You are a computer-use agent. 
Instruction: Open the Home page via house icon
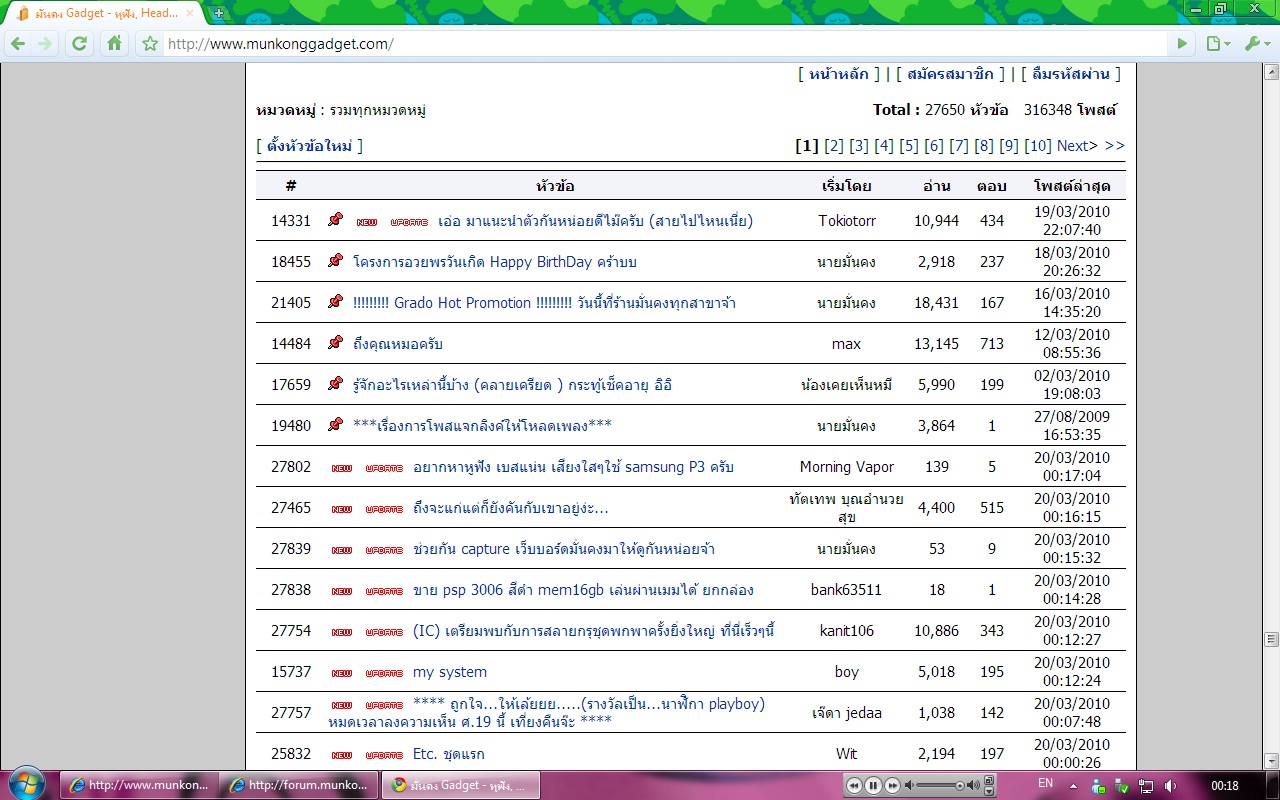(x=115, y=44)
